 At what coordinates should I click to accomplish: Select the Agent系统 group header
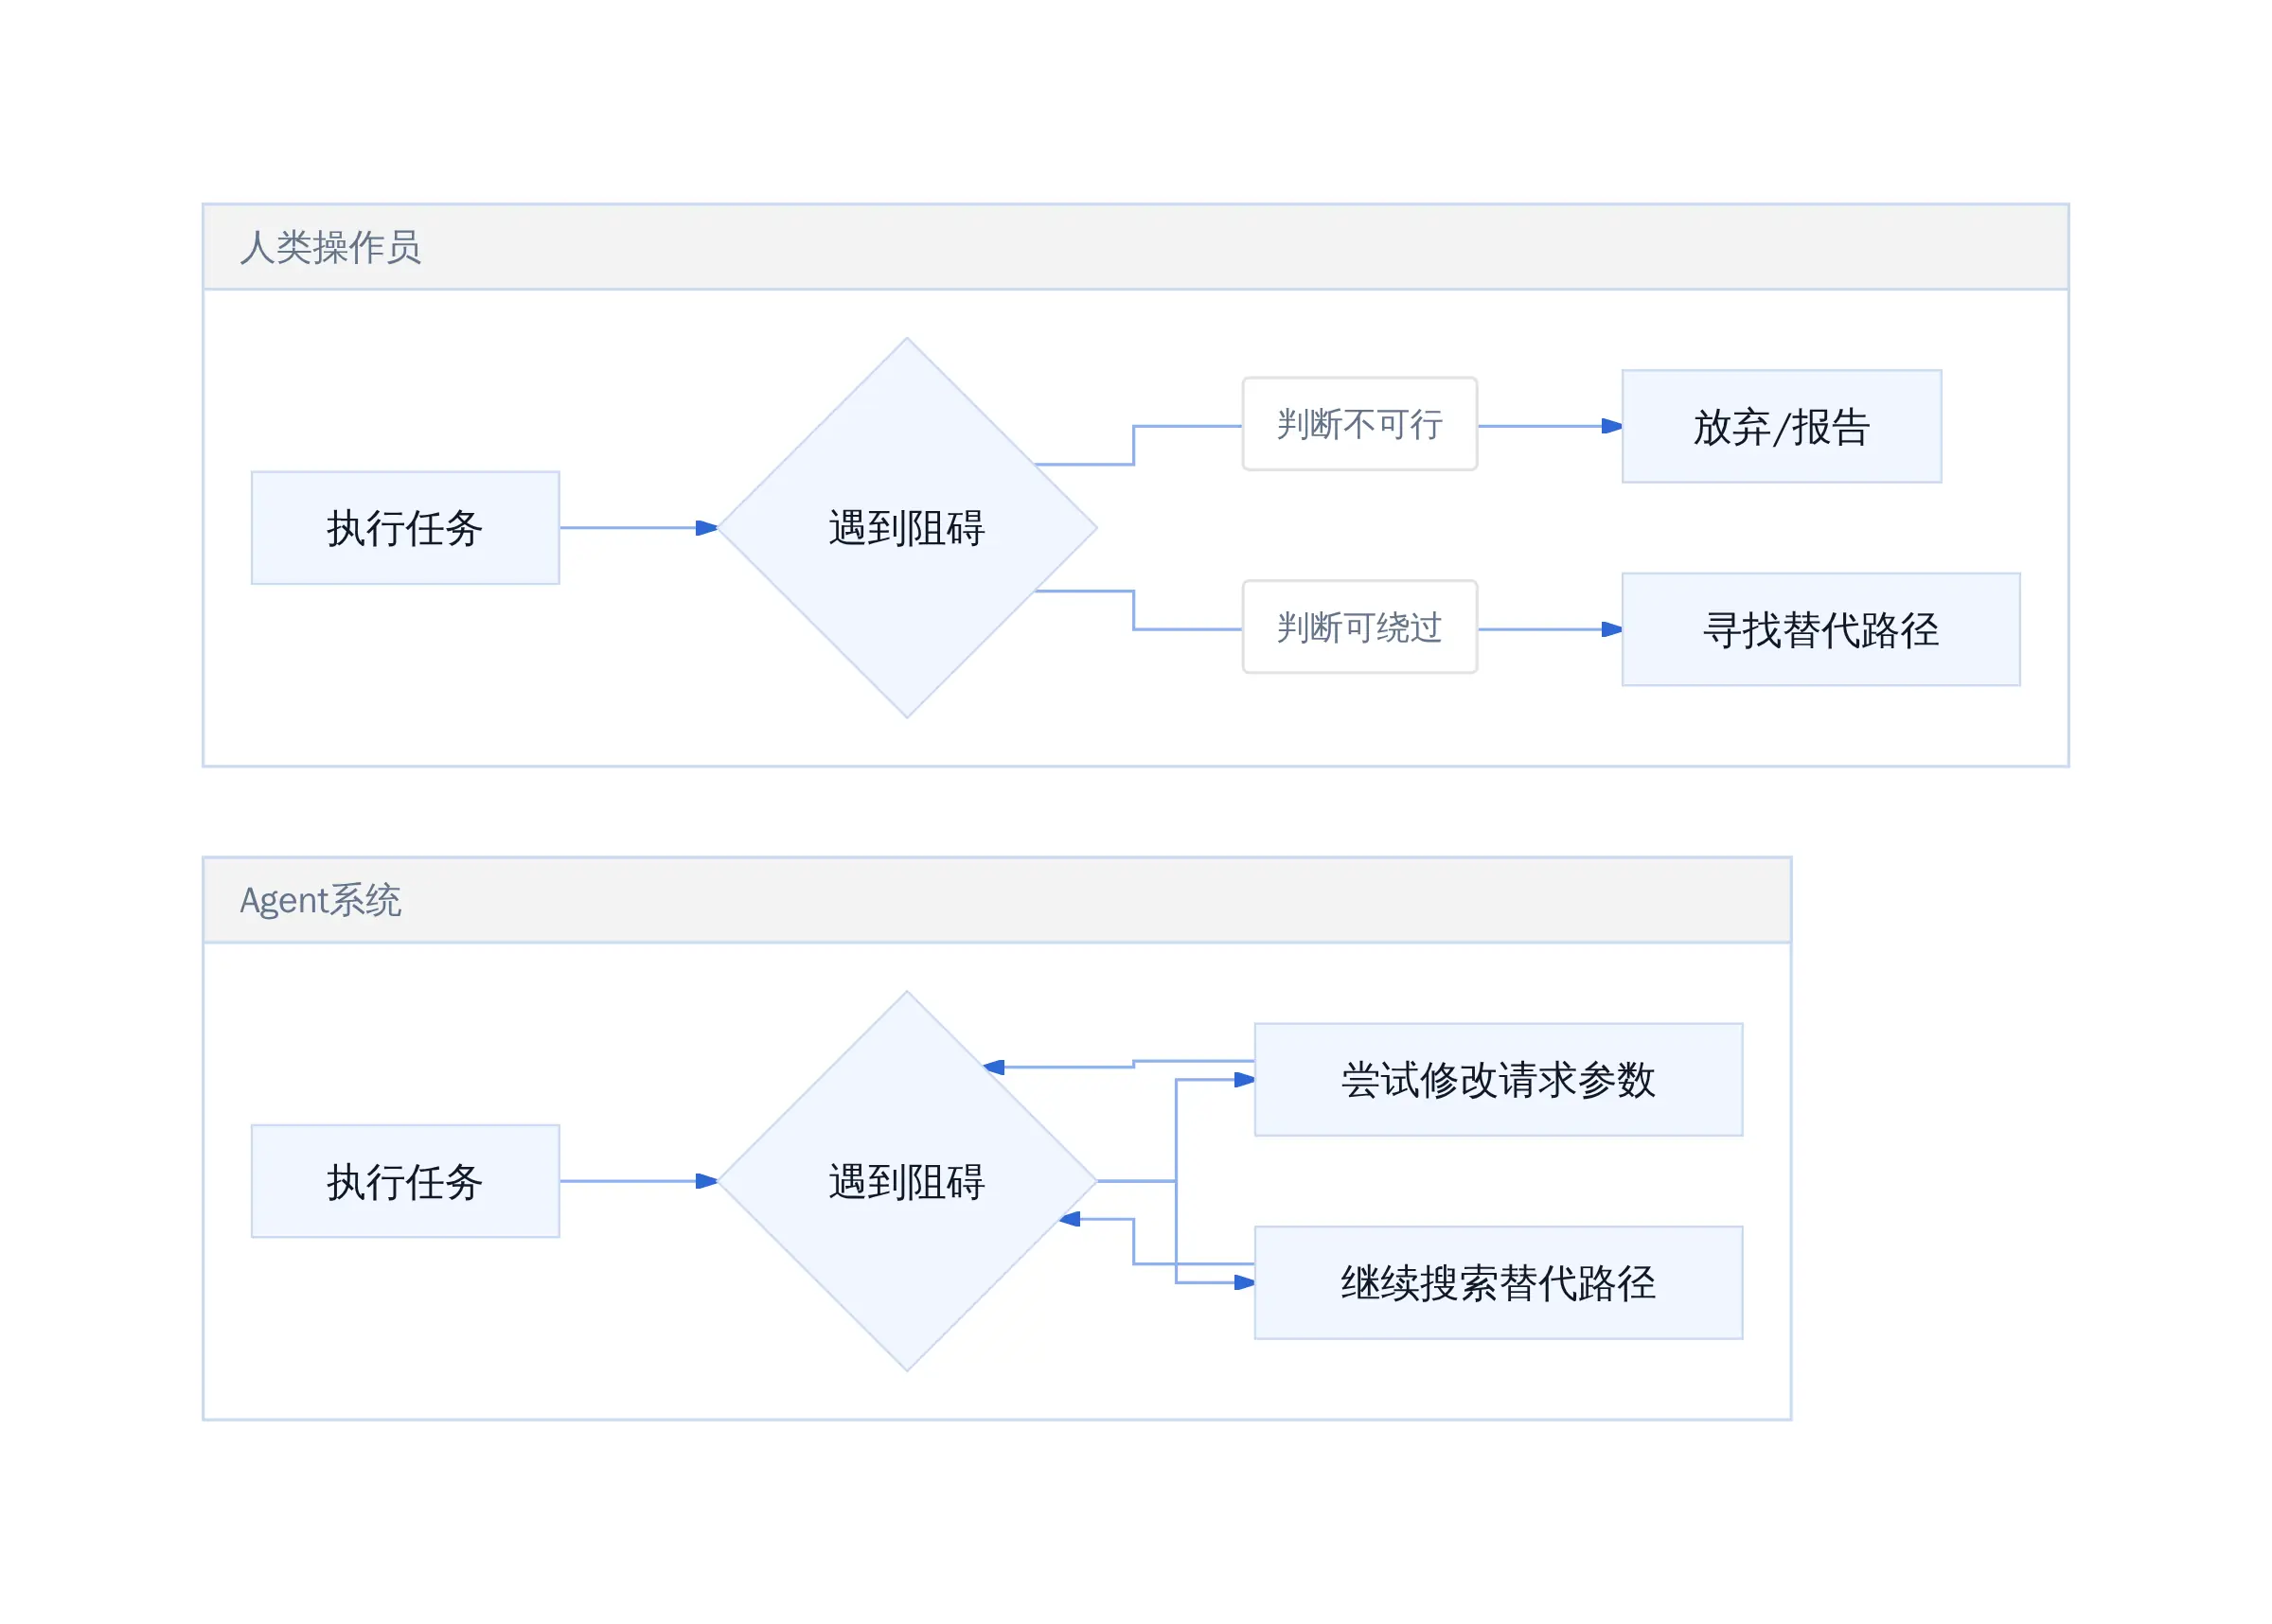(997, 900)
